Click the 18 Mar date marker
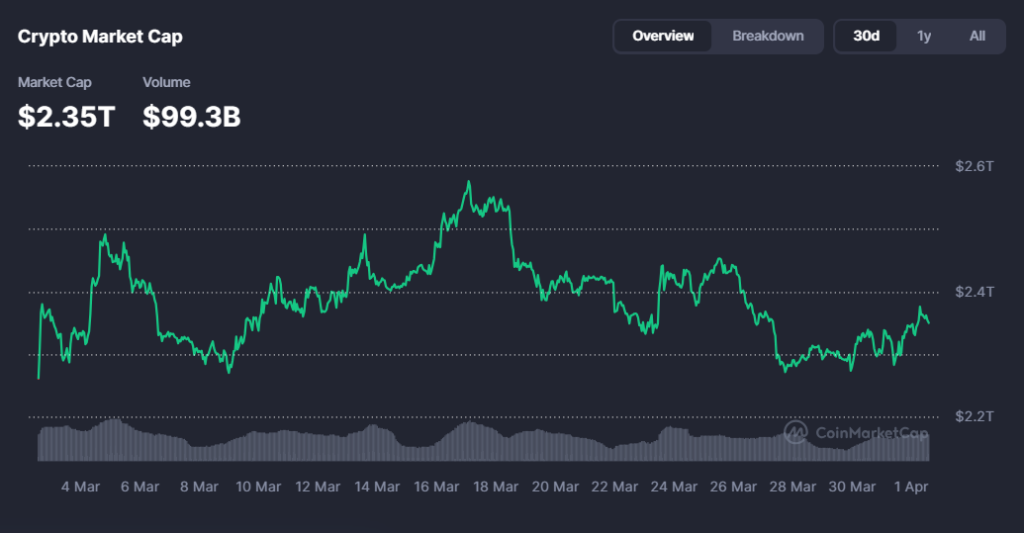 [495, 487]
